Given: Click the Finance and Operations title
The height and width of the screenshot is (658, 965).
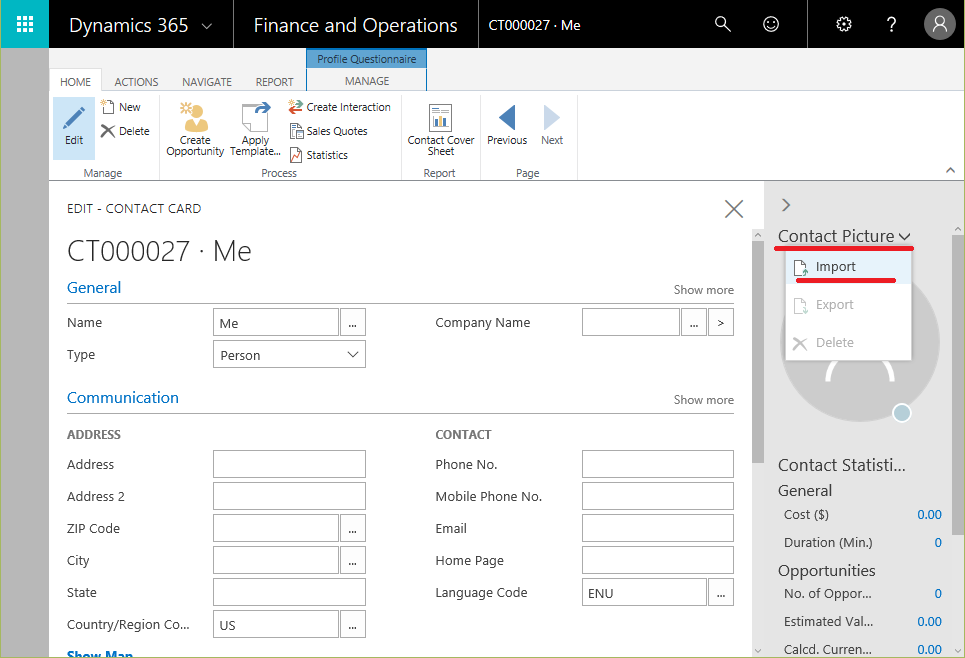Looking at the screenshot, I should pos(356,25).
